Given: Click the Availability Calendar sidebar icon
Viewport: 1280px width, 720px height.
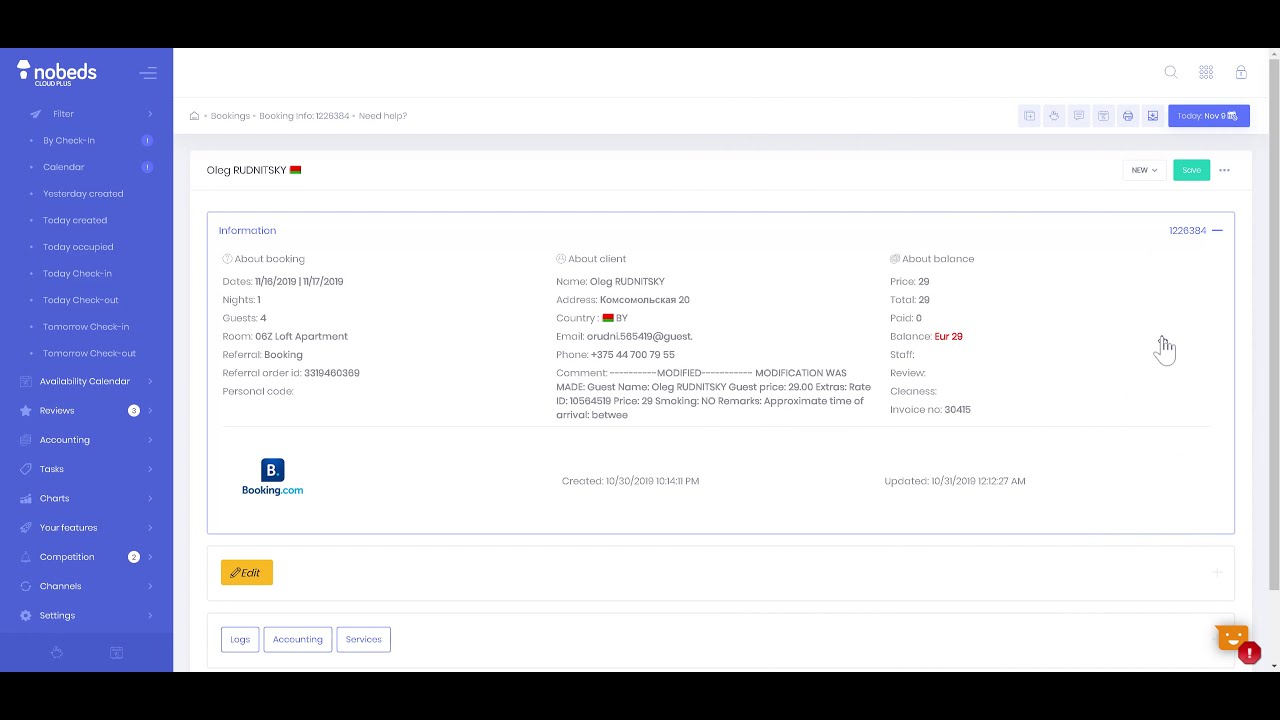Looking at the screenshot, I should 26,381.
